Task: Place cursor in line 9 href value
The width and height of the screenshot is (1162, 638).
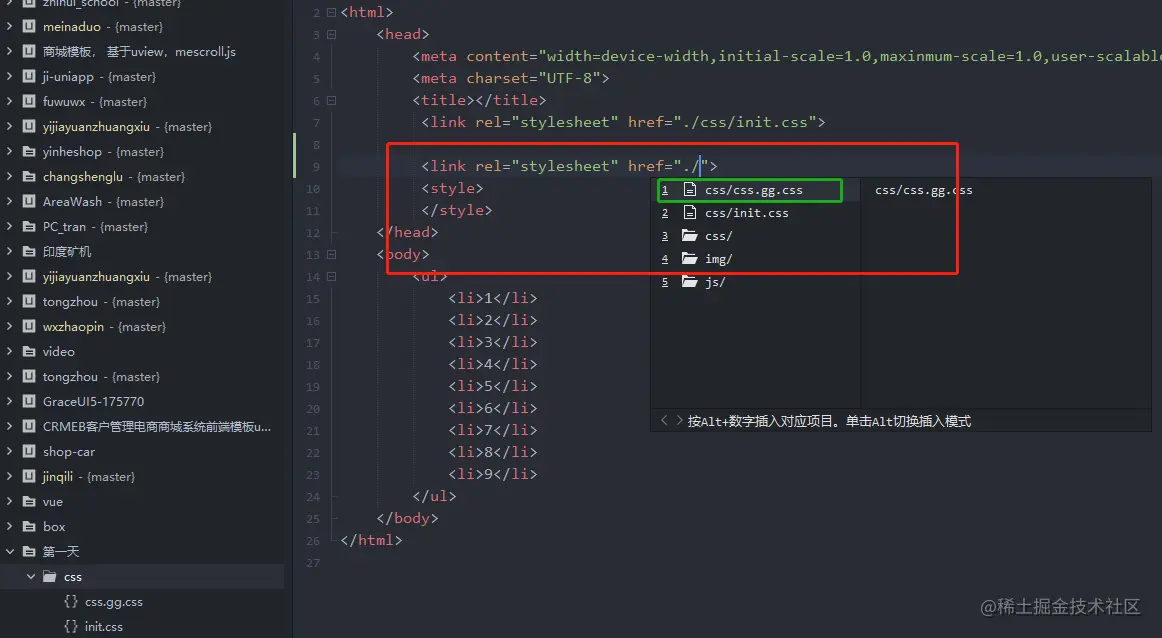Action: pos(691,166)
